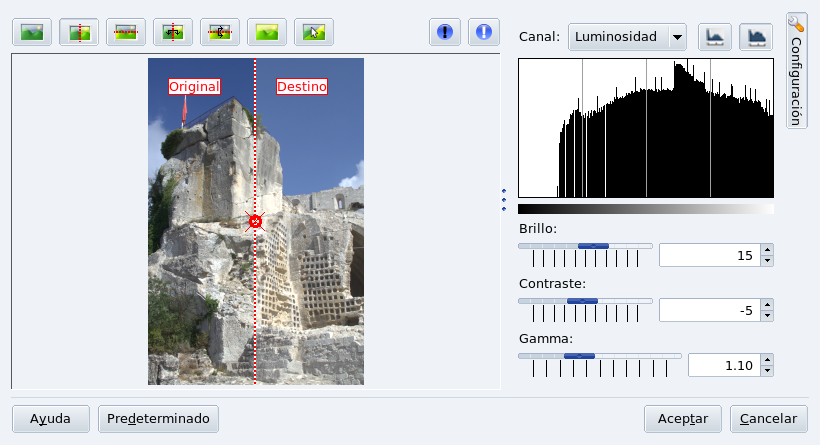Open the Canal Luminosidad dropdown
Image resolution: width=820 pixels, height=445 pixels.
627,37
